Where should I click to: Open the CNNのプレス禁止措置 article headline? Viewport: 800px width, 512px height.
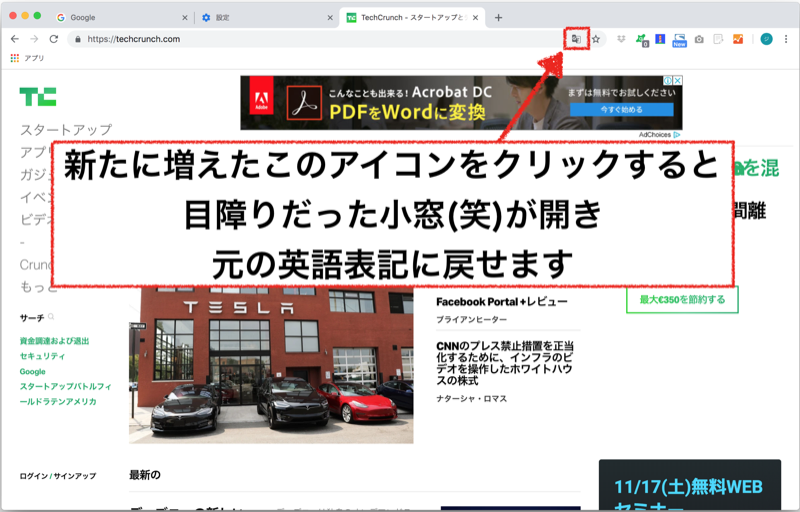505,363
